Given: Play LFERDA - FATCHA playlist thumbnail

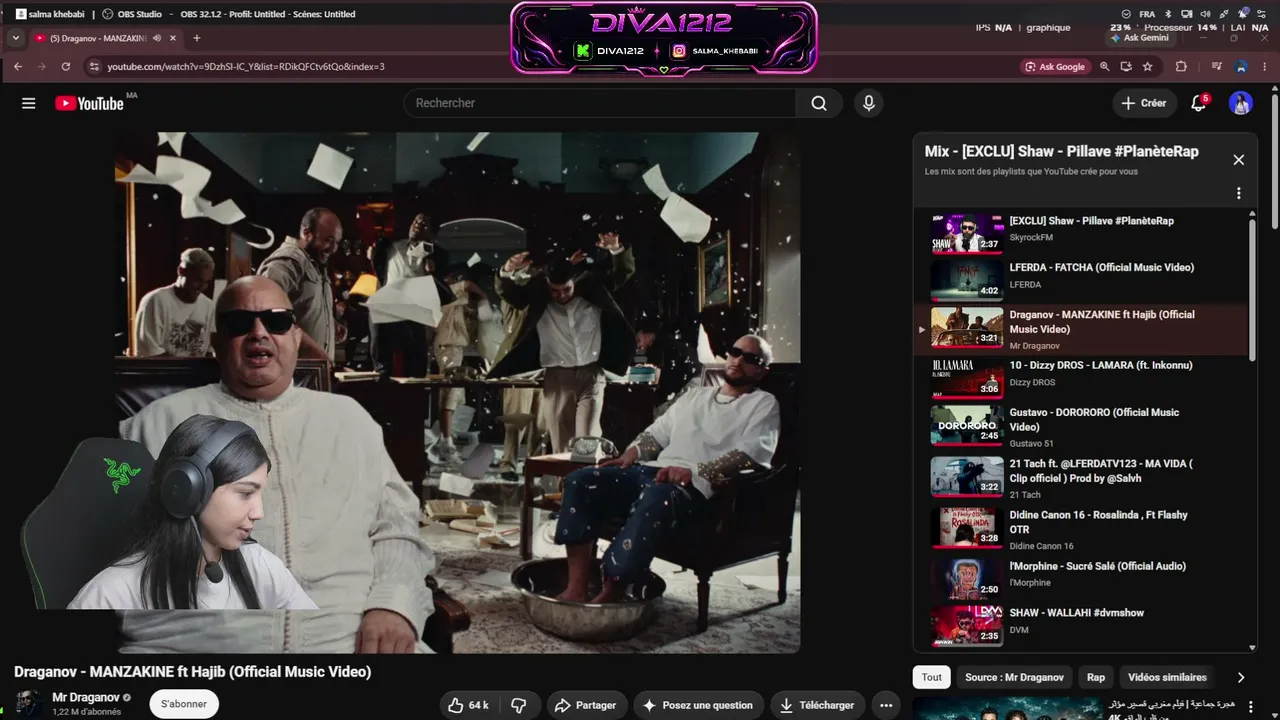Looking at the screenshot, I should pos(967,280).
